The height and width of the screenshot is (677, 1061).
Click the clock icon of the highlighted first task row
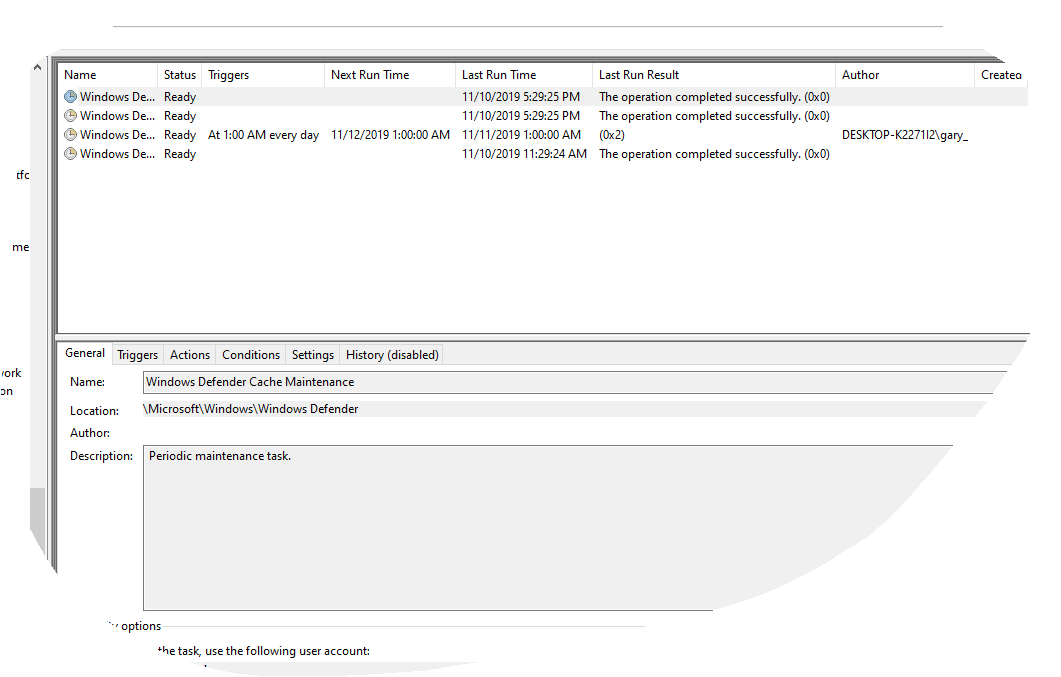point(70,97)
